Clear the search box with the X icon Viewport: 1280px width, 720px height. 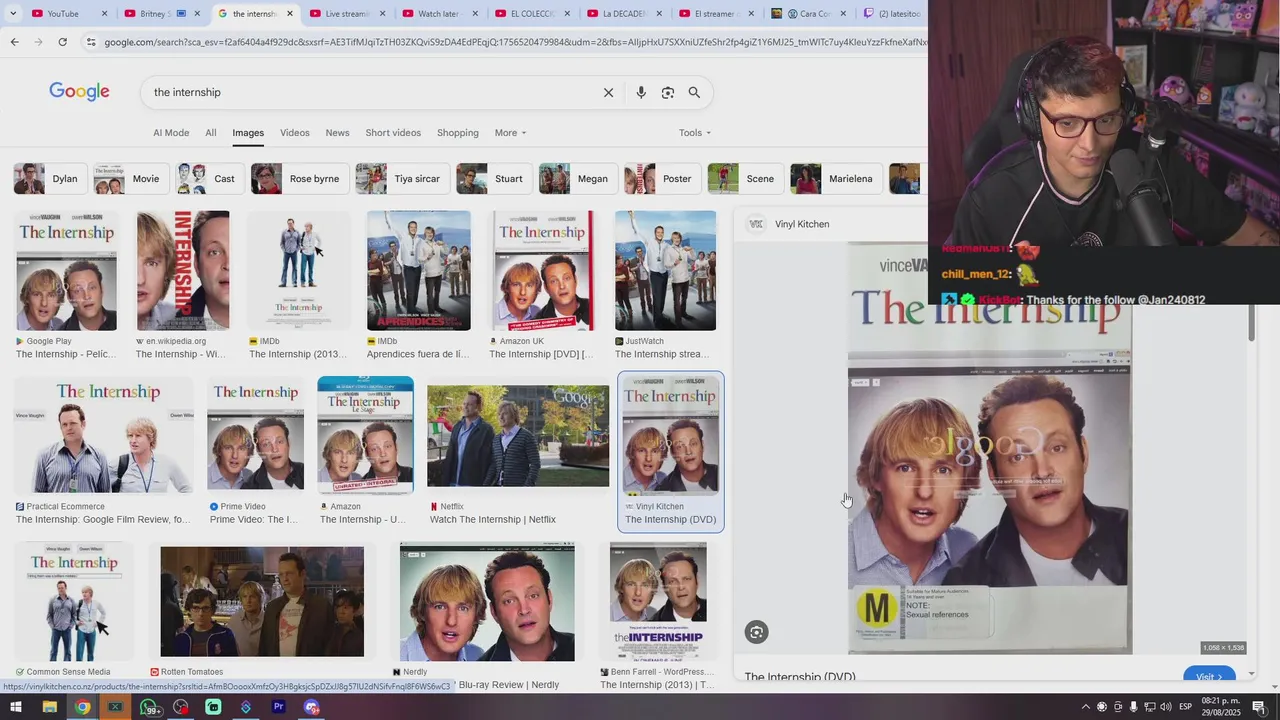(608, 92)
